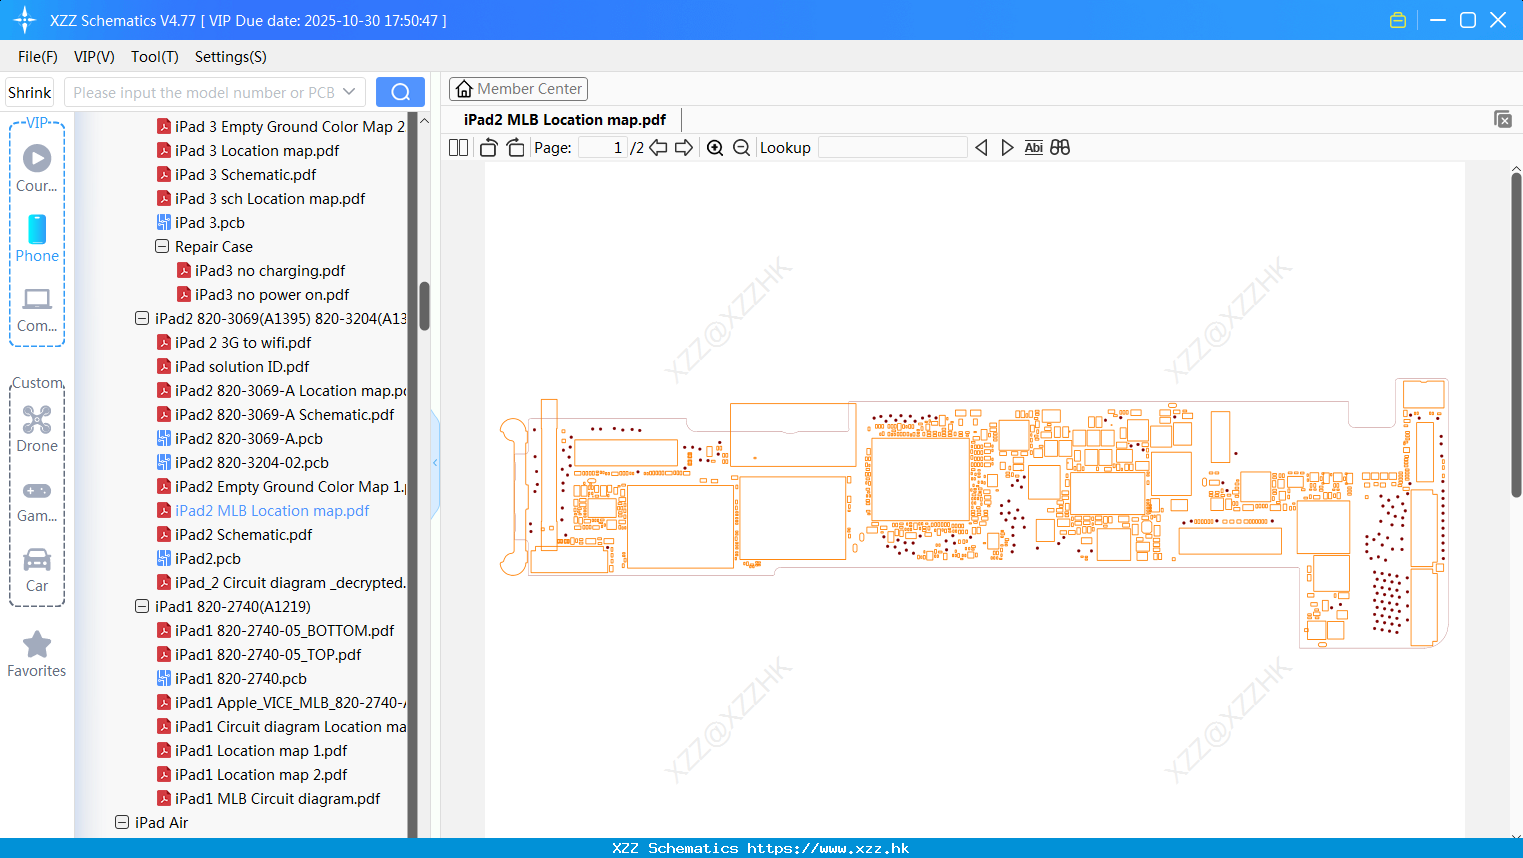Find previous lookup result triangle
Screen dimensions: 1523x858
tap(981, 148)
